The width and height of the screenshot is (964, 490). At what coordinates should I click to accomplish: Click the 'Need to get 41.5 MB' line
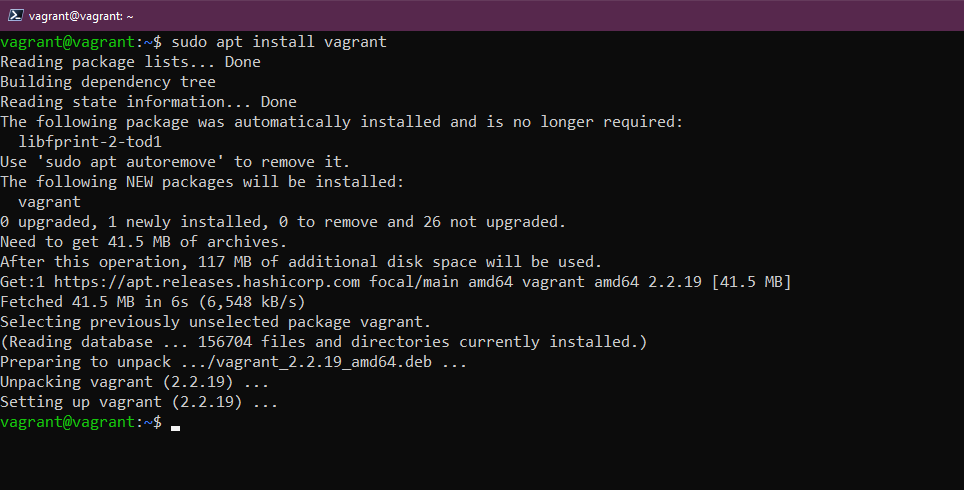pyautogui.click(x=144, y=242)
